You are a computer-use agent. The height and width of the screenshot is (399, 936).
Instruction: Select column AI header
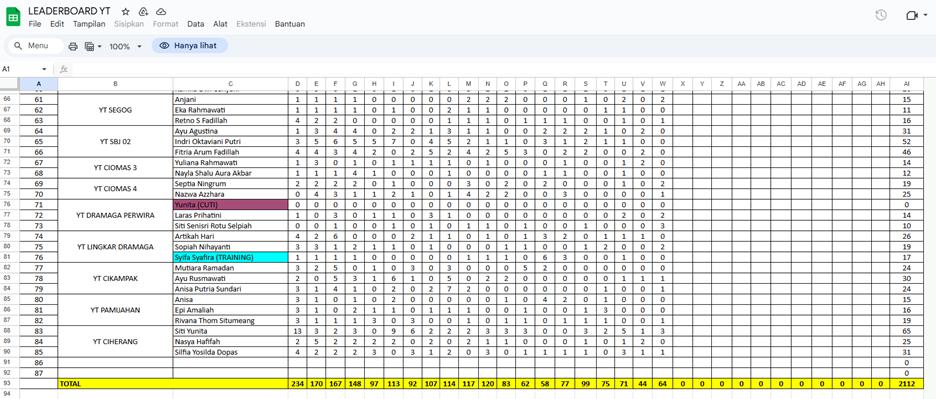(x=906, y=84)
